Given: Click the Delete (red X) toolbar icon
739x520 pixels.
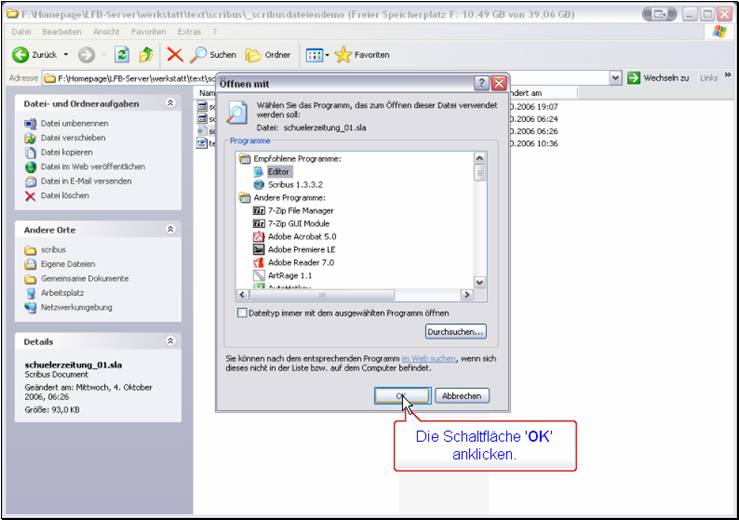Looking at the screenshot, I should (x=175, y=55).
